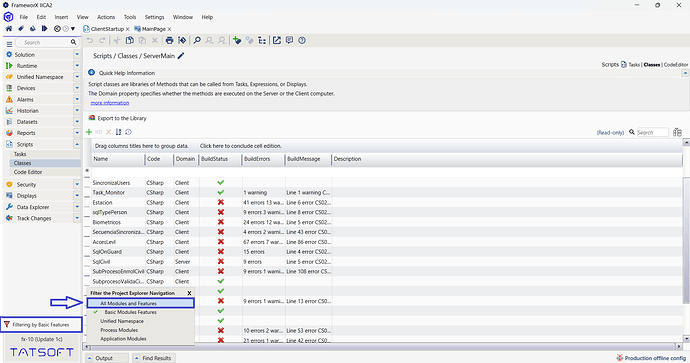Close the Filter Project Explorer popup
Viewport: 690px width, 363px height.
pos(189,293)
